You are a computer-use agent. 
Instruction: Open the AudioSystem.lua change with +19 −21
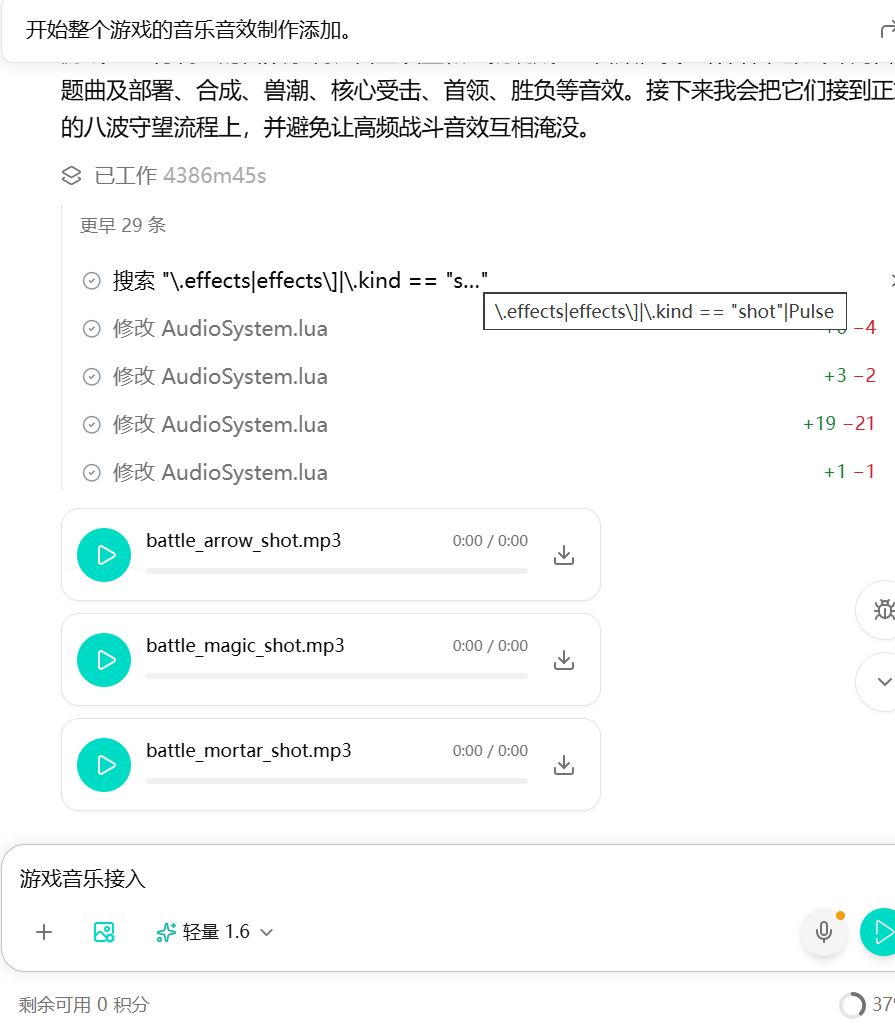pyautogui.click(x=478, y=424)
